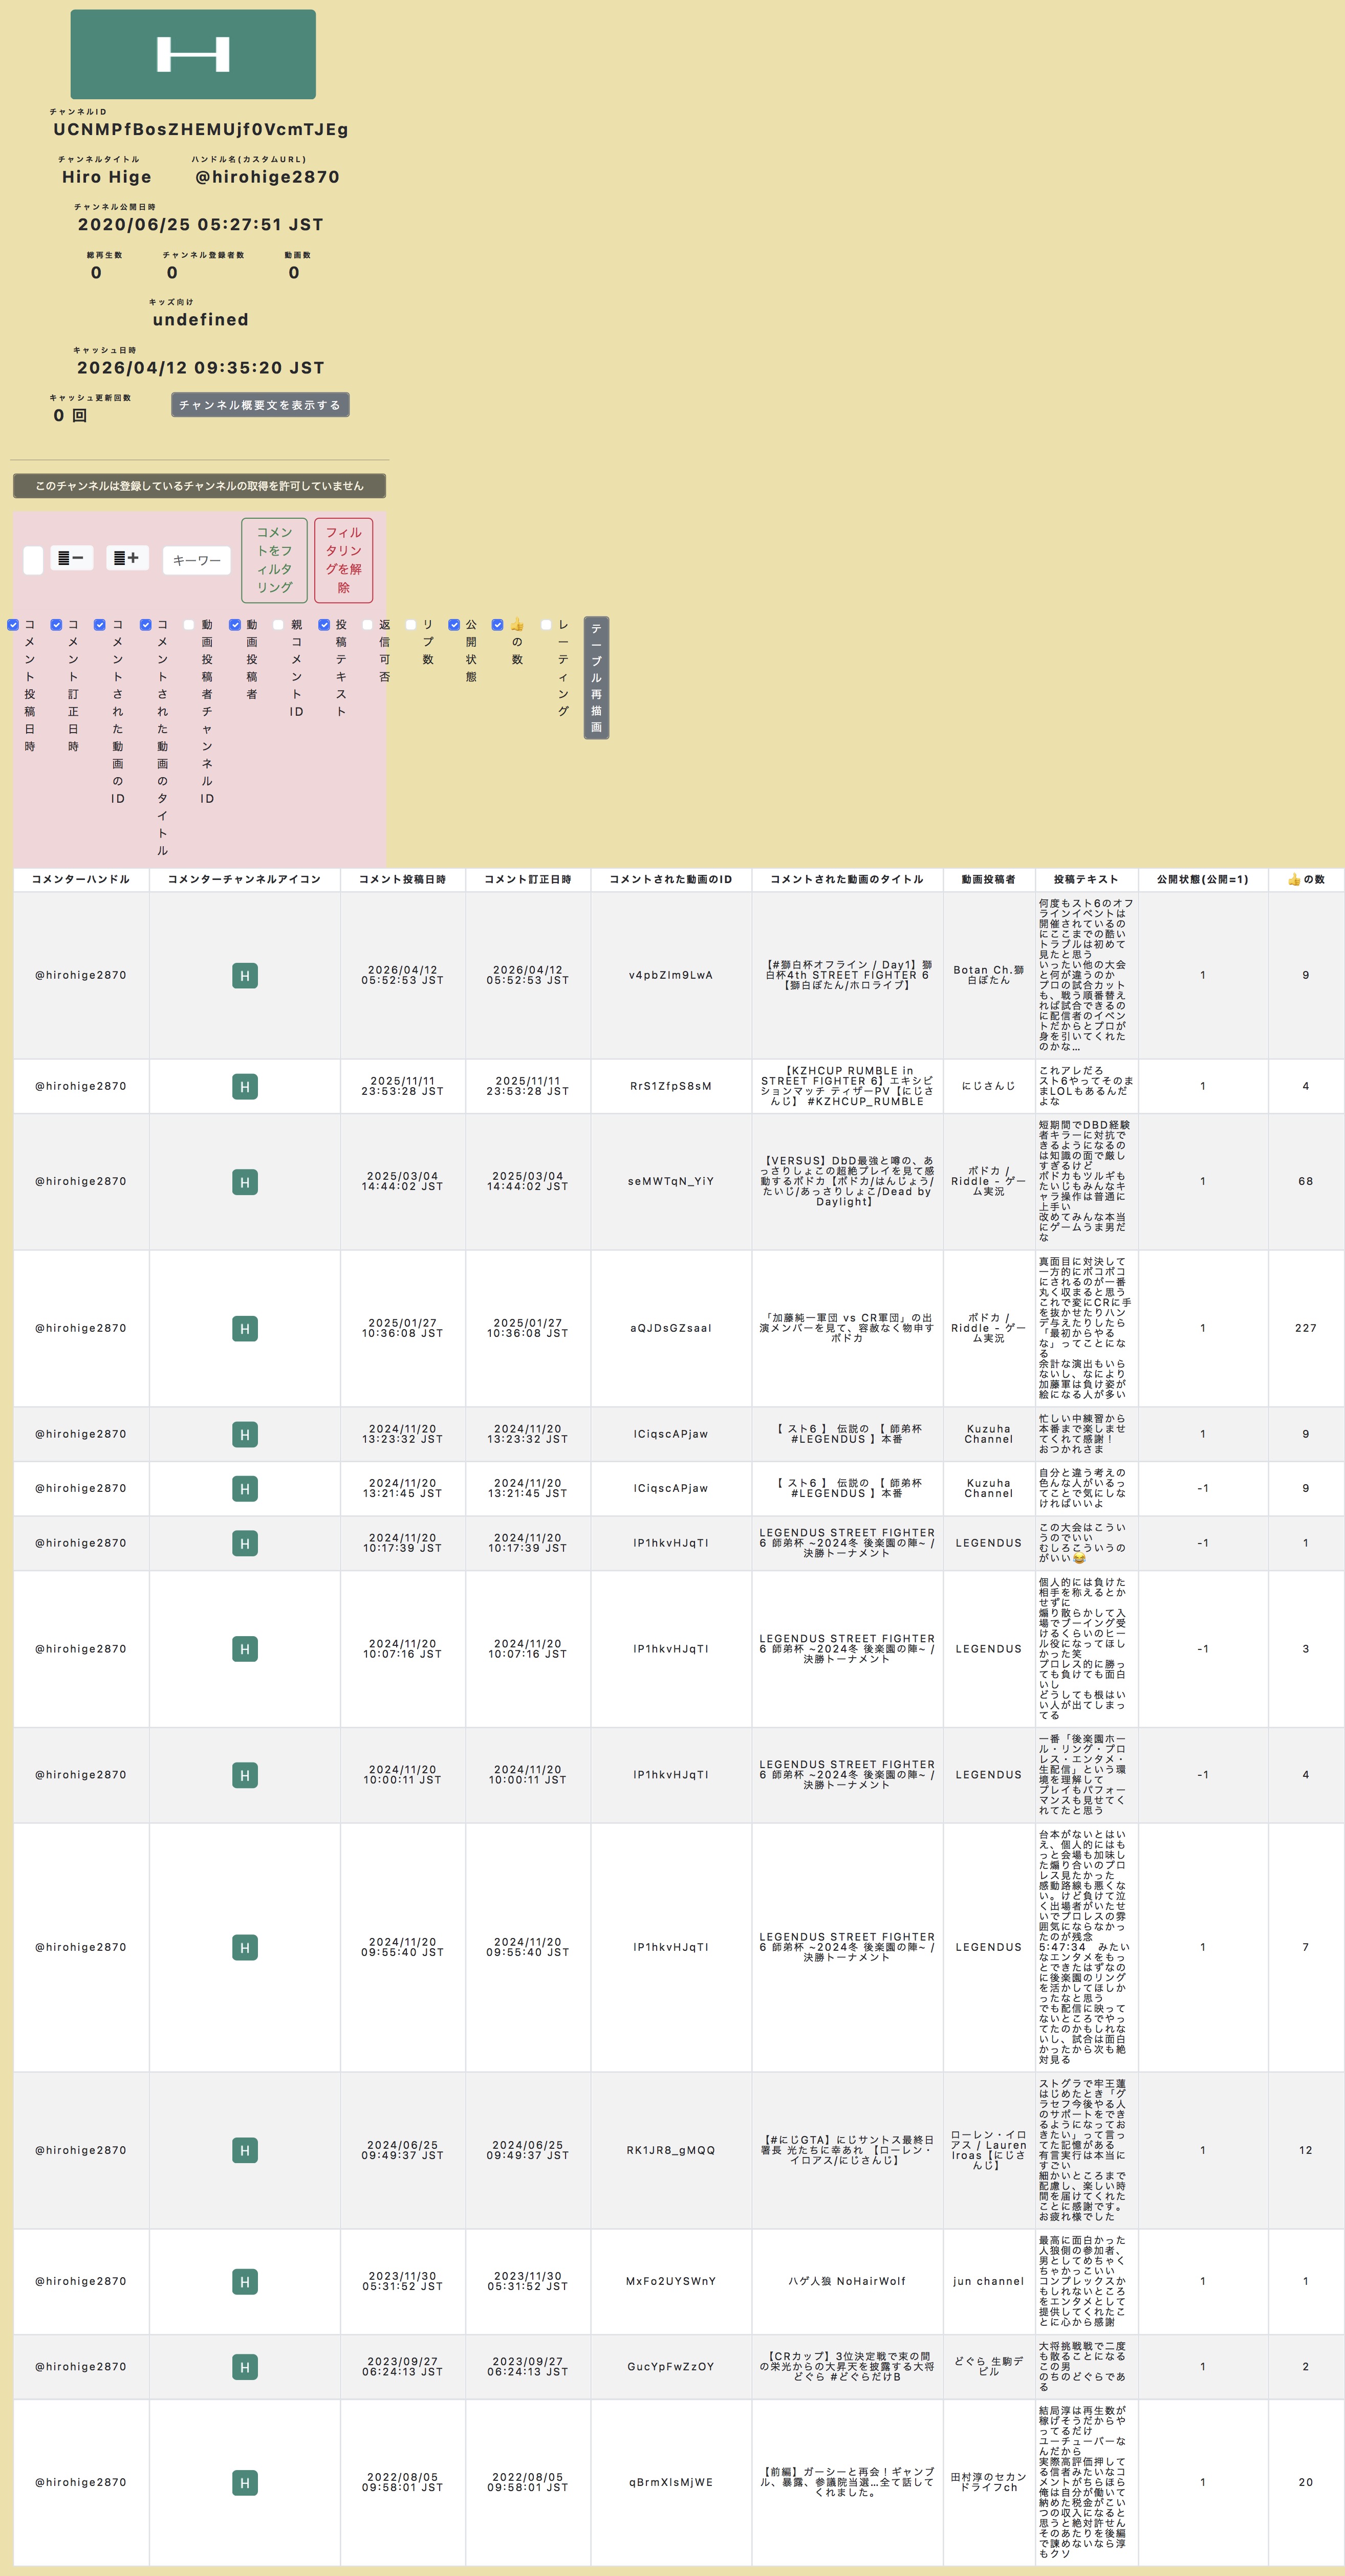Click the large Hiro Hige channel banner
1345x2576 pixels.
click(x=193, y=55)
